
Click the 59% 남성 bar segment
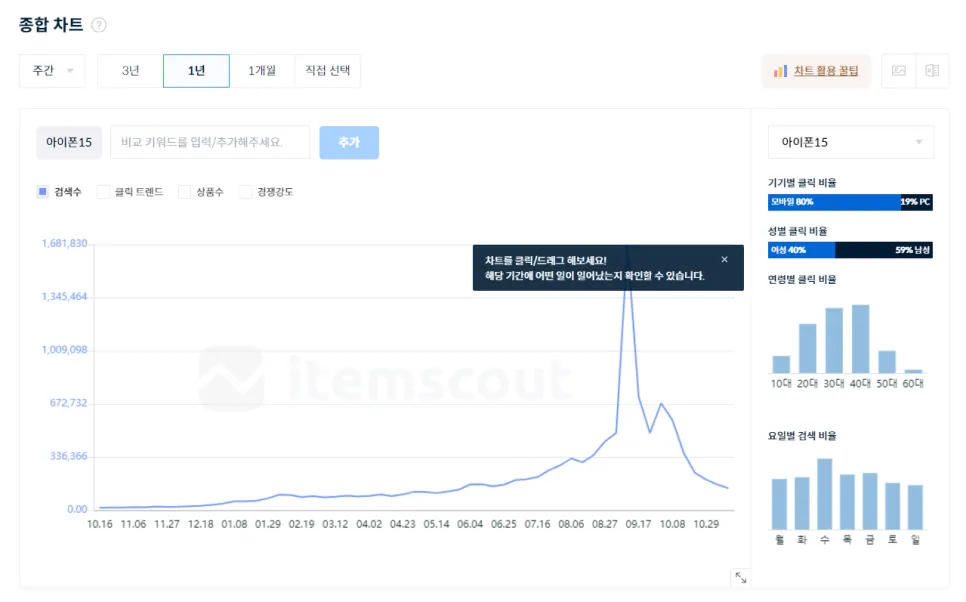tap(883, 250)
